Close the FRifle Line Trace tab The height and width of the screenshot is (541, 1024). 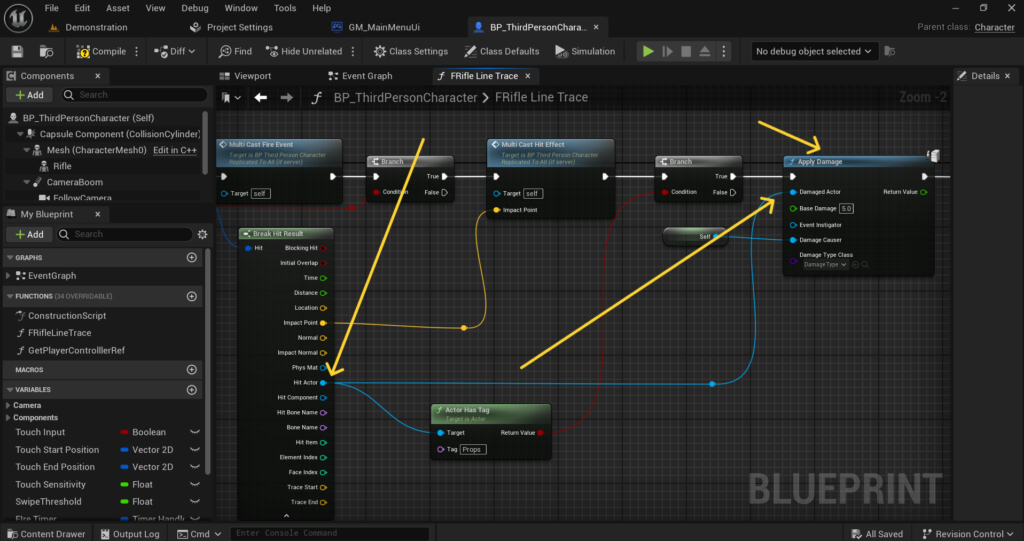(x=528, y=76)
